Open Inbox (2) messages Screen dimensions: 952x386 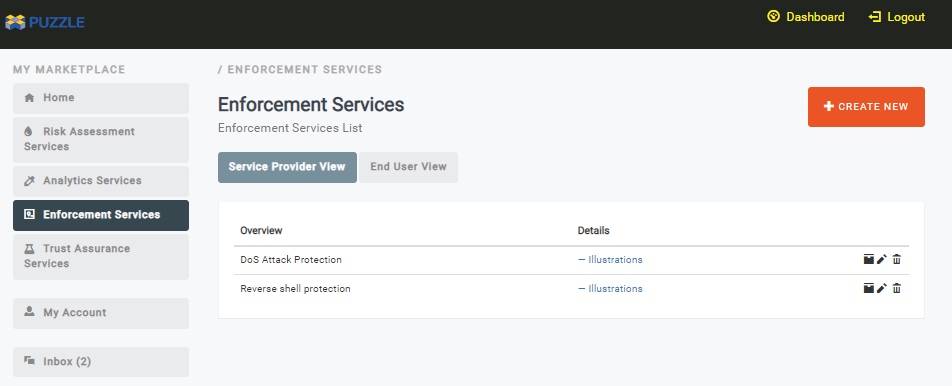coord(101,362)
